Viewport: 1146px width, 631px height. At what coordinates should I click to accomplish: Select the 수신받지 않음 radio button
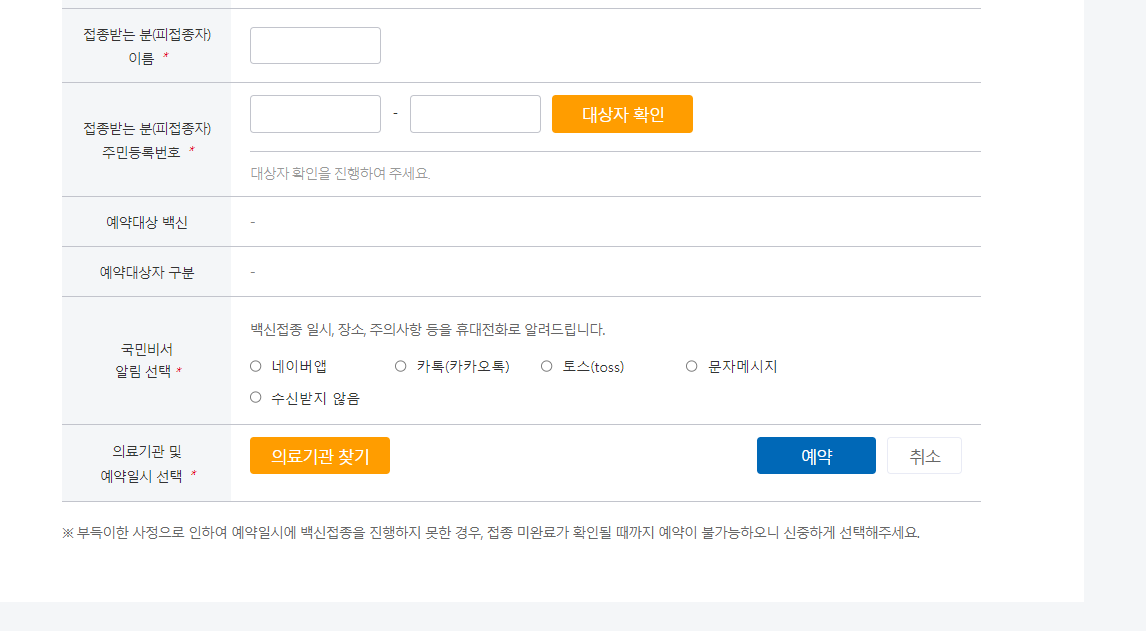(x=256, y=398)
